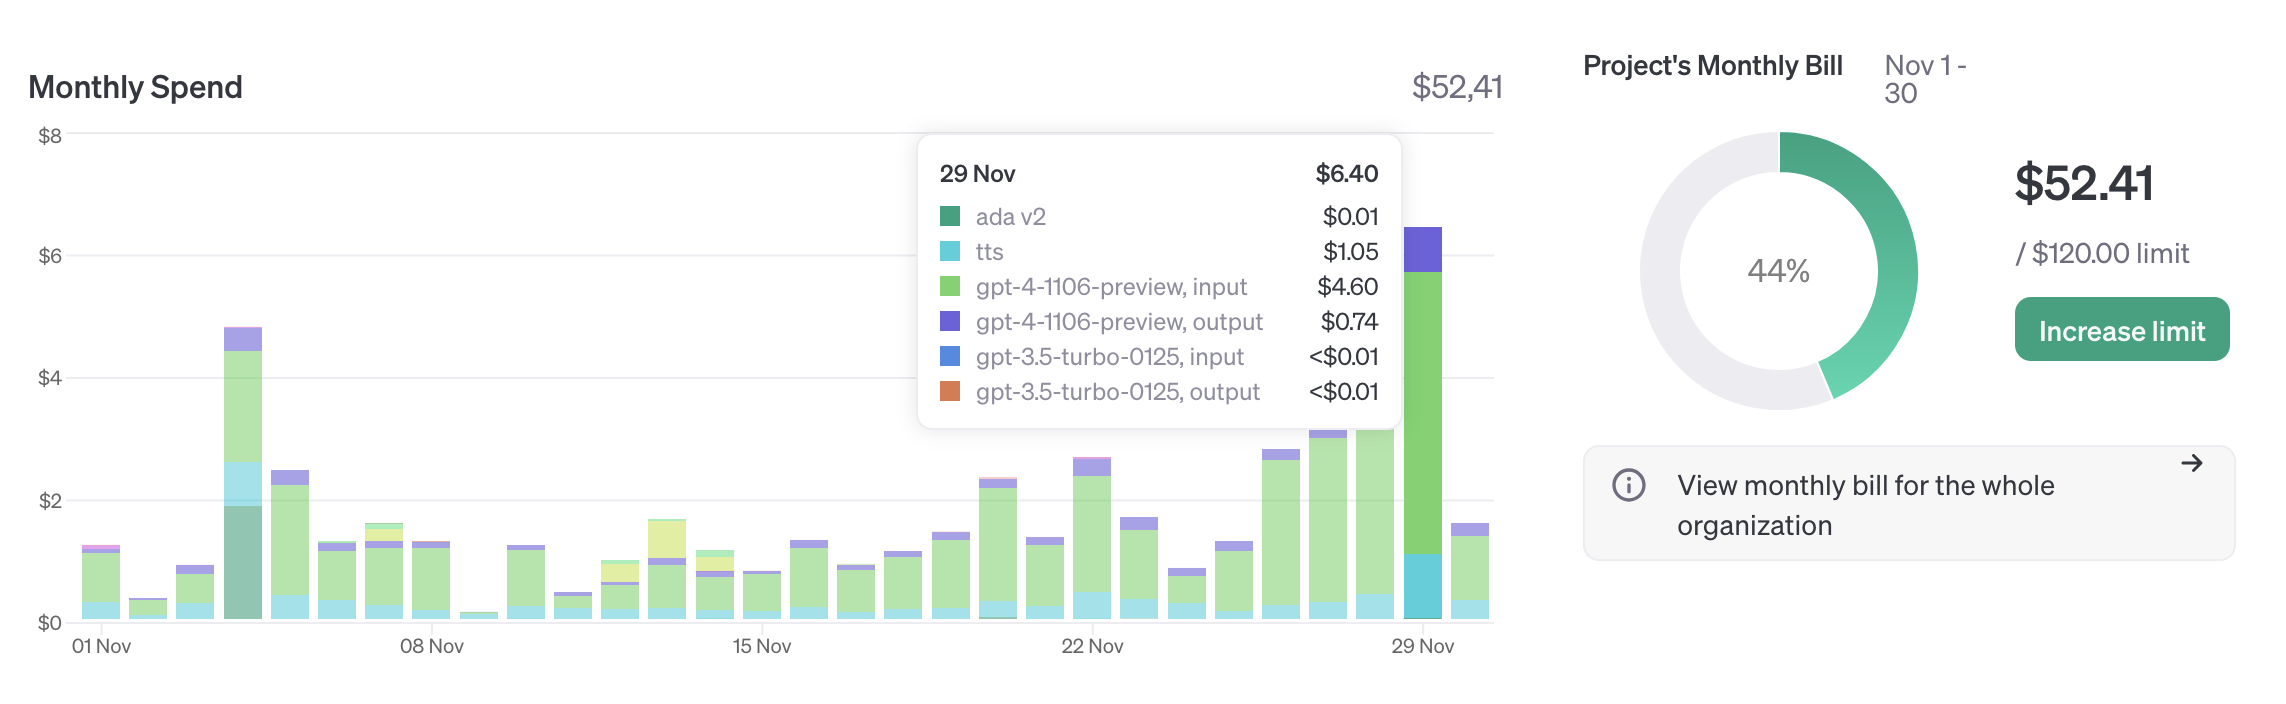Click the tts legend color square
The height and width of the screenshot is (704, 2286).
tap(950, 251)
